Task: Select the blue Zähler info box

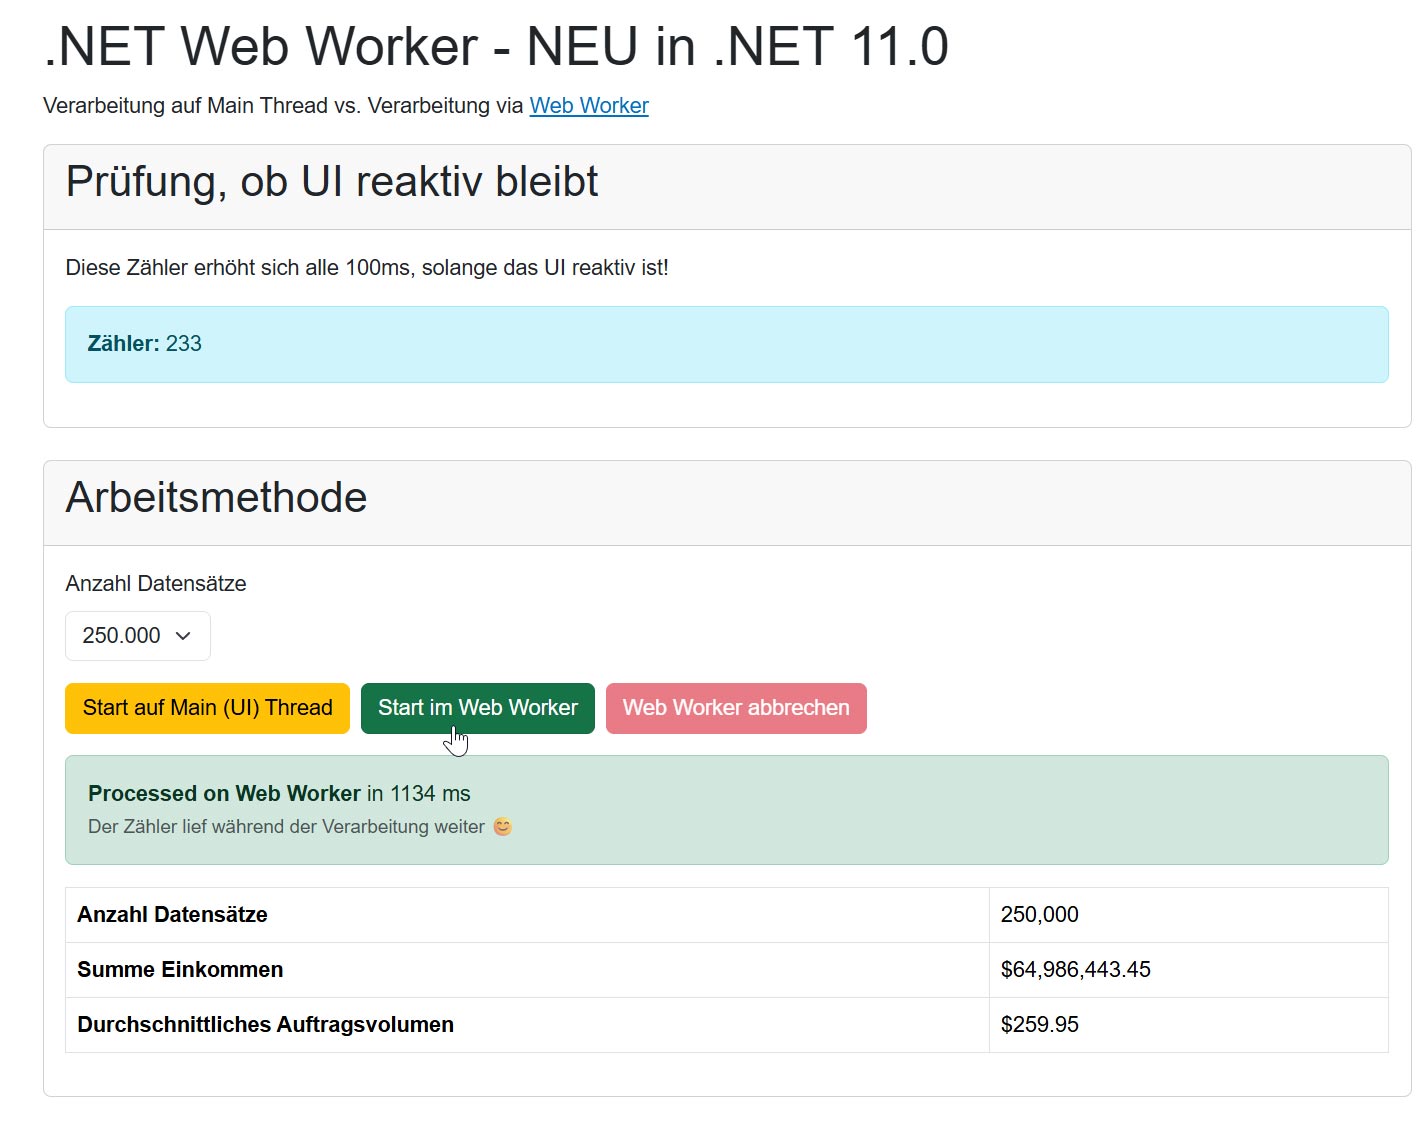Action: click(726, 344)
